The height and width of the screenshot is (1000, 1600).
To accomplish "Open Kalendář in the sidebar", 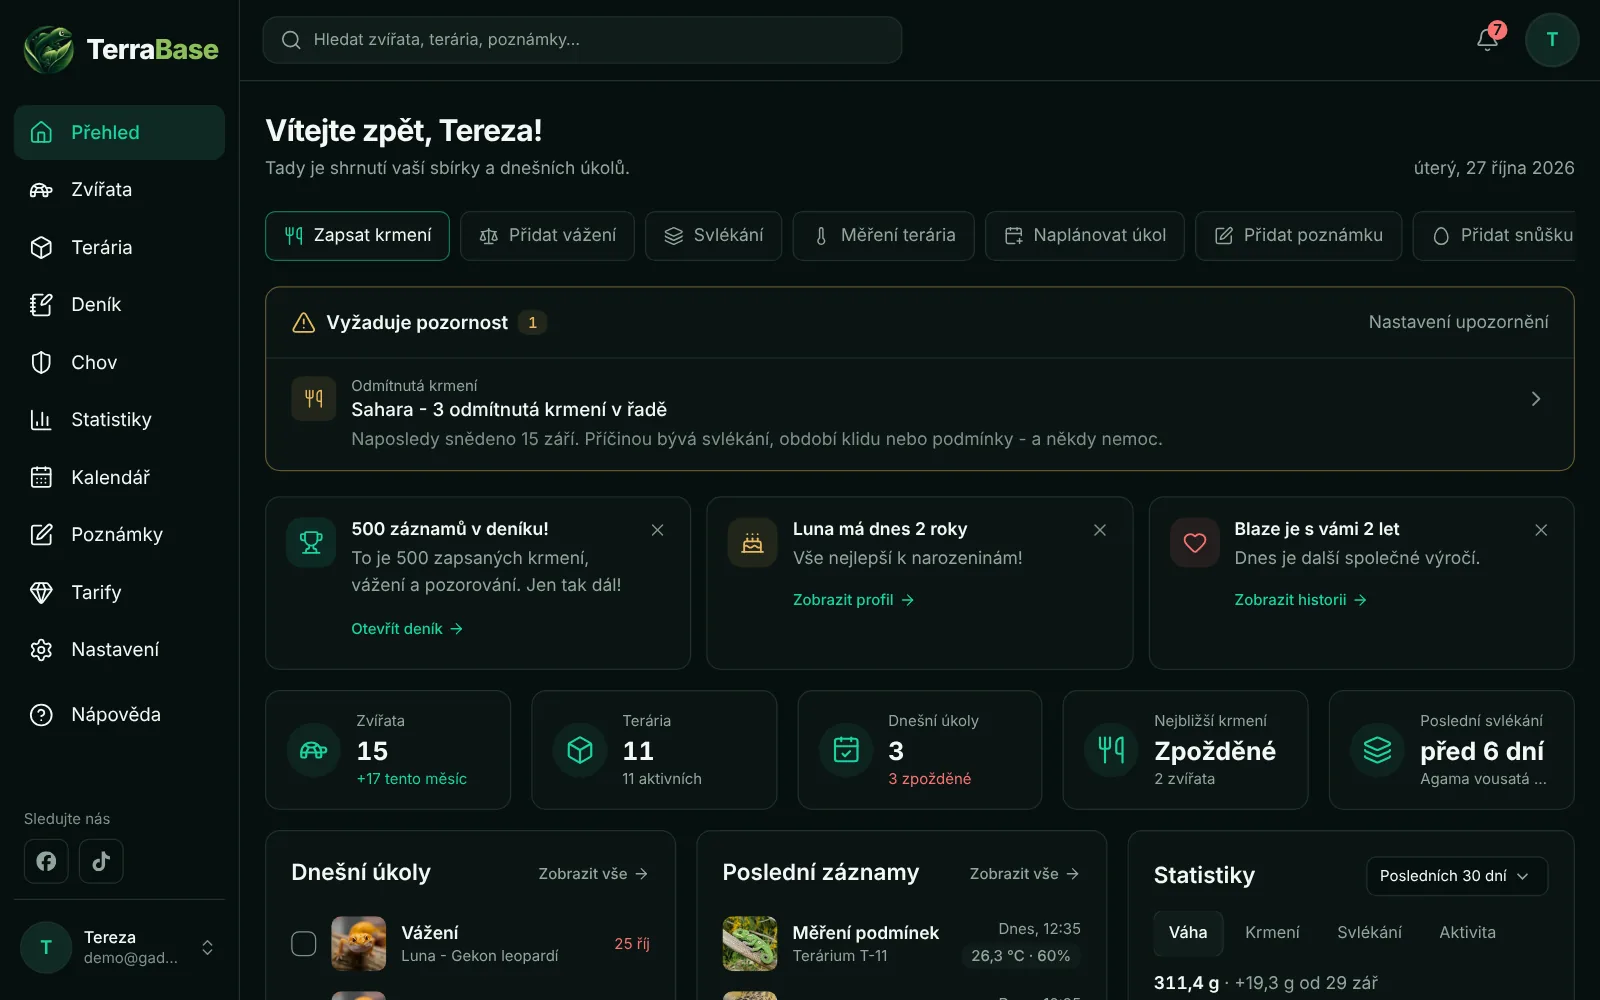I will pos(119,477).
